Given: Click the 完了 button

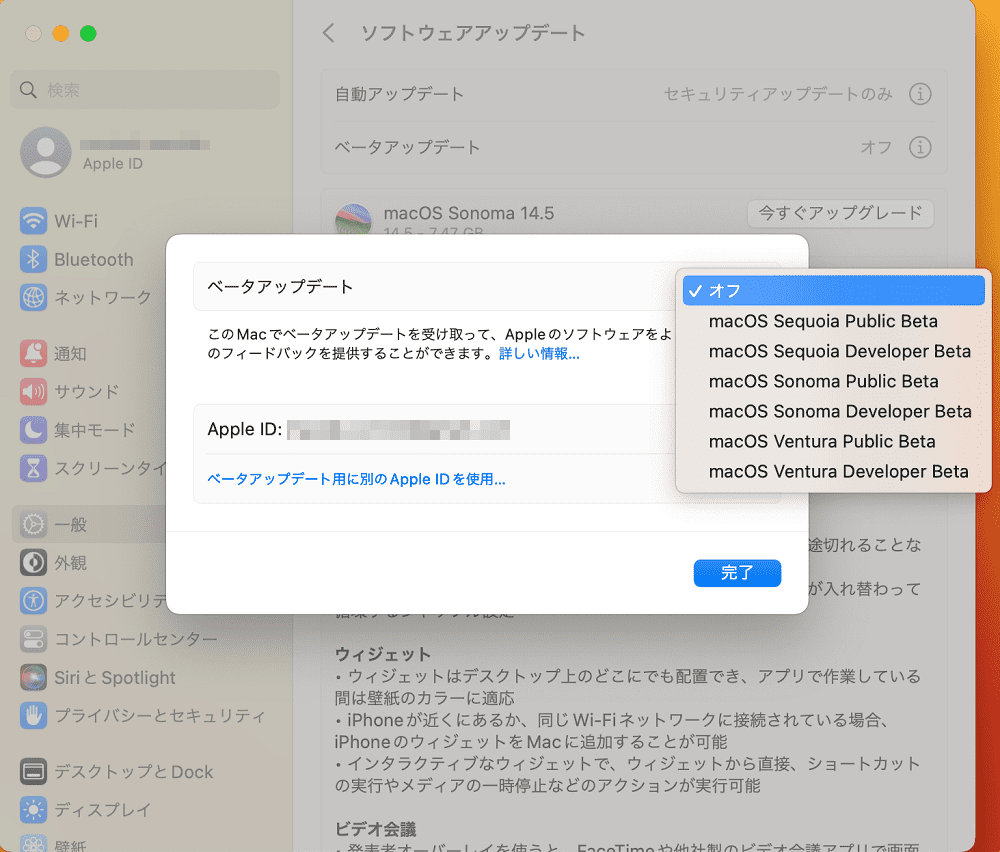Looking at the screenshot, I should tap(737, 573).
